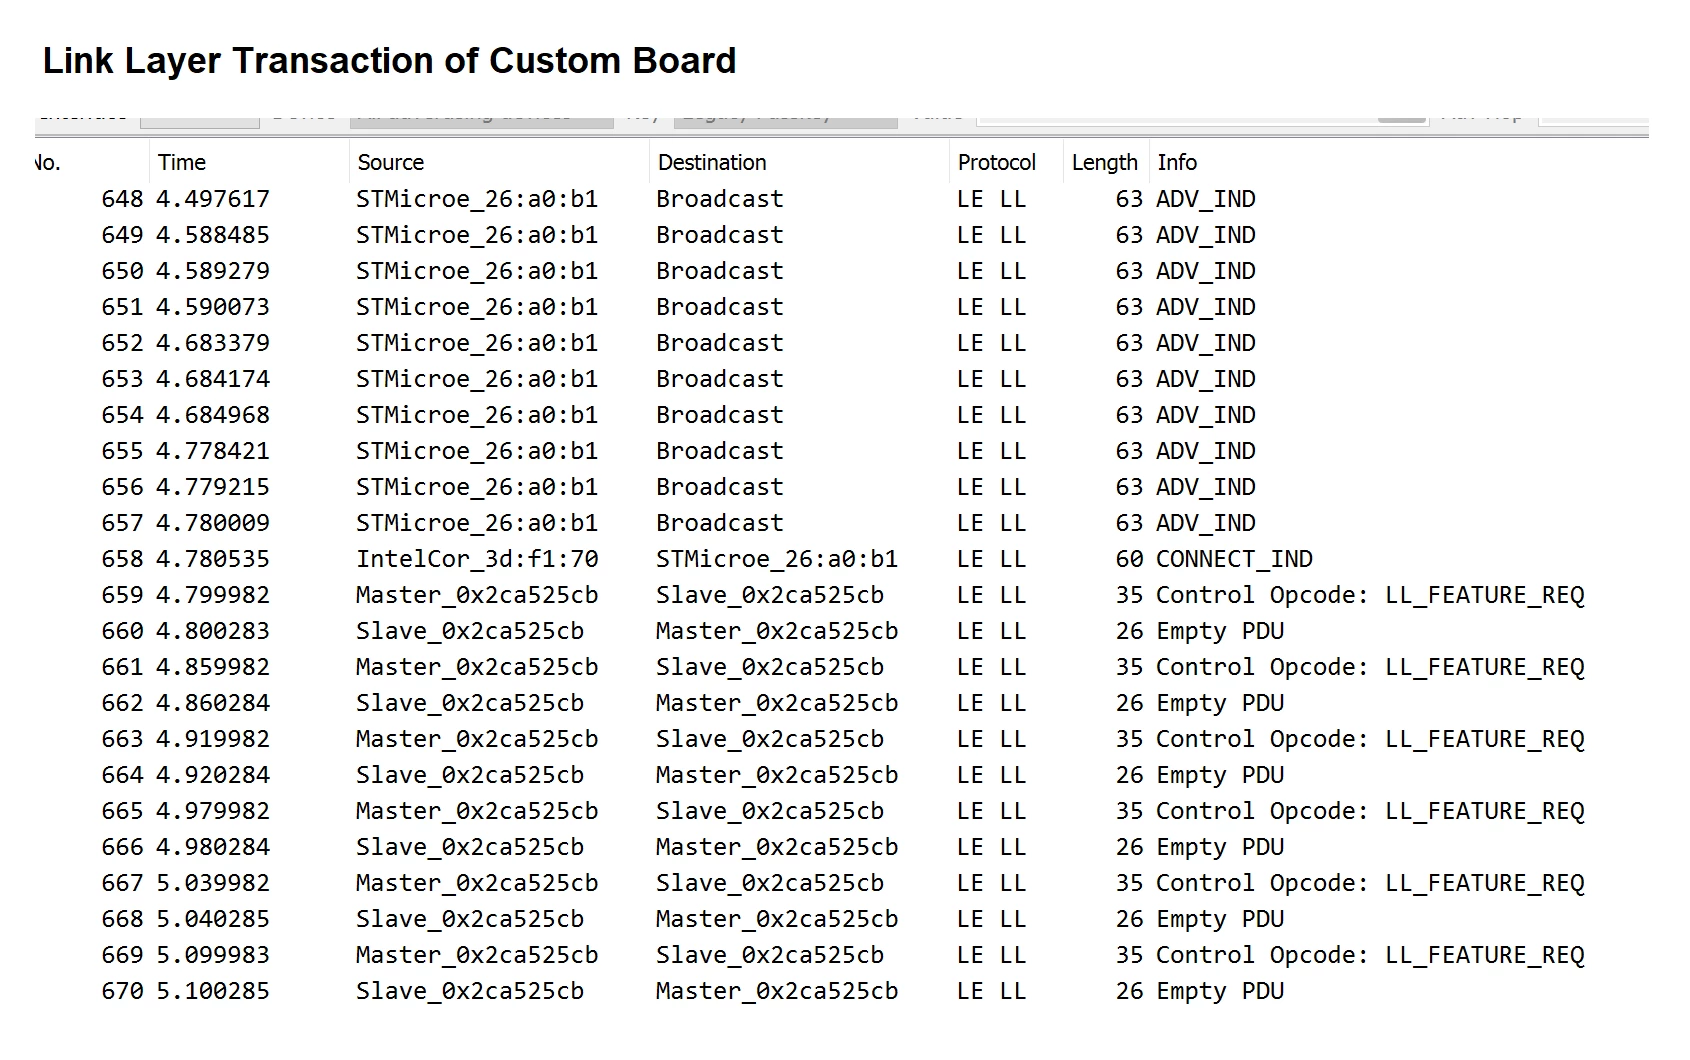Click the Length column header
This screenshot has height=1060, width=1690.
1105,162
